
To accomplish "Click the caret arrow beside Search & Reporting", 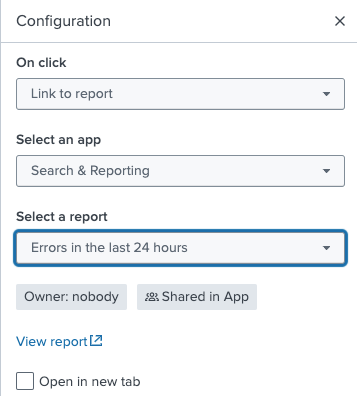I will (x=326, y=171).
